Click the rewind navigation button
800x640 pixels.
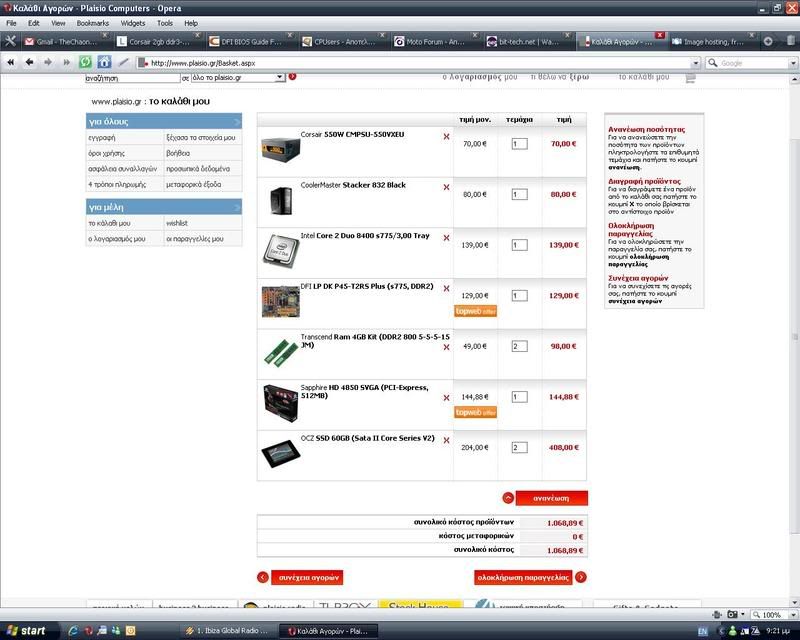[x=10, y=62]
